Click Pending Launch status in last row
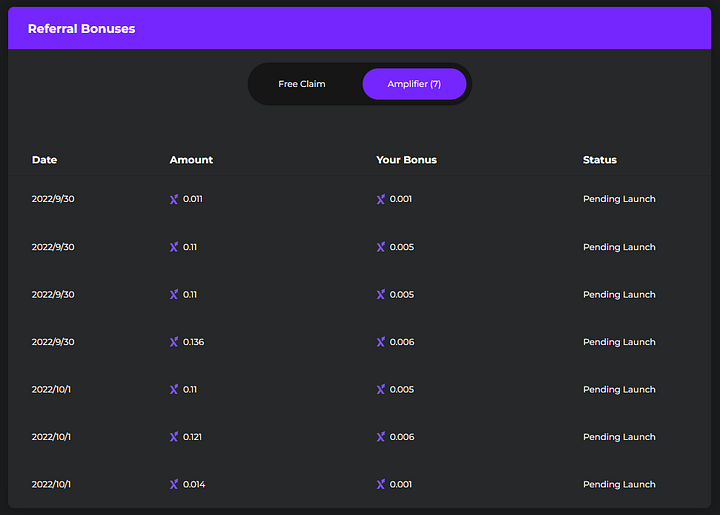The height and width of the screenshot is (515, 720). click(619, 484)
